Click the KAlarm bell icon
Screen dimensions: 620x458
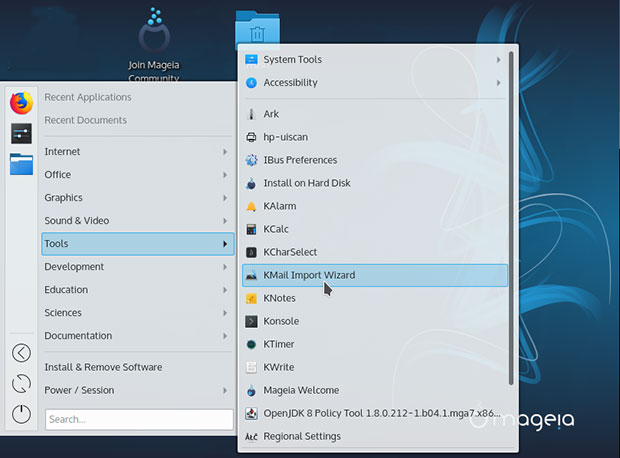pyautogui.click(x=251, y=206)
